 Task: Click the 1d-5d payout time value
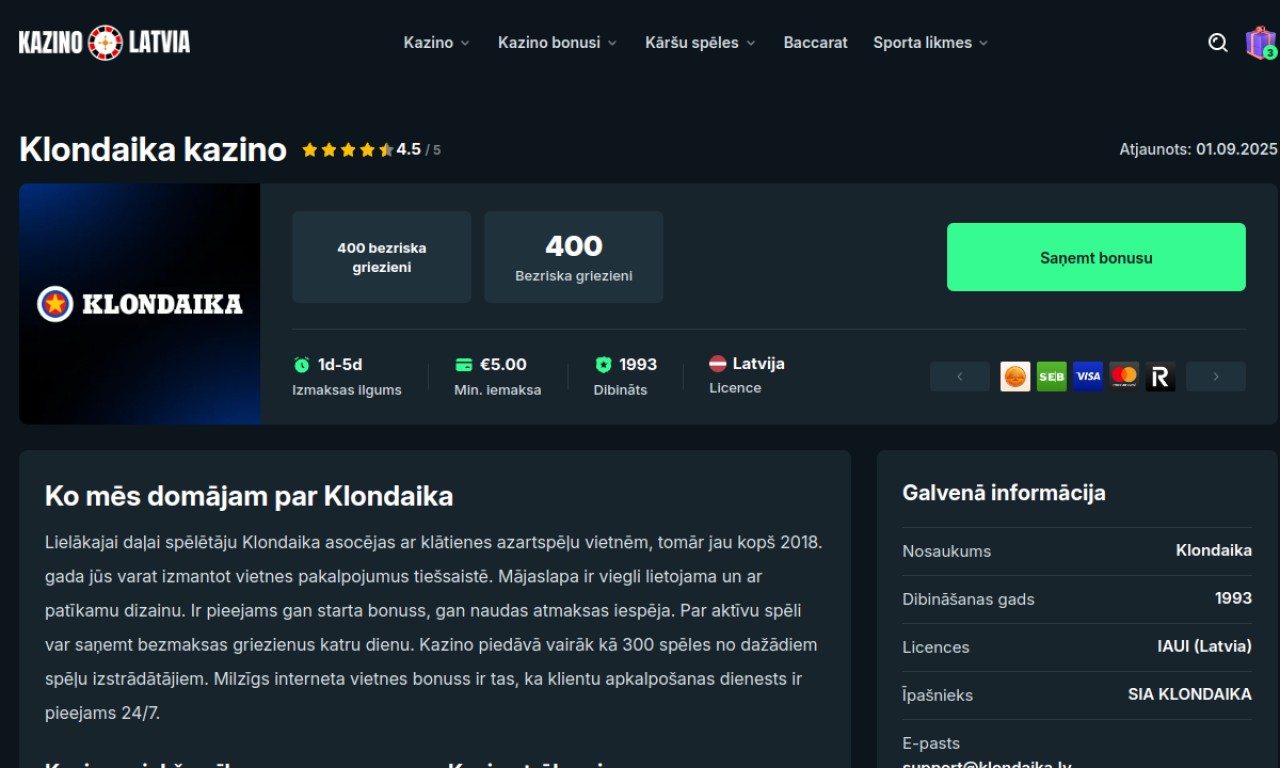click(340, 364)
